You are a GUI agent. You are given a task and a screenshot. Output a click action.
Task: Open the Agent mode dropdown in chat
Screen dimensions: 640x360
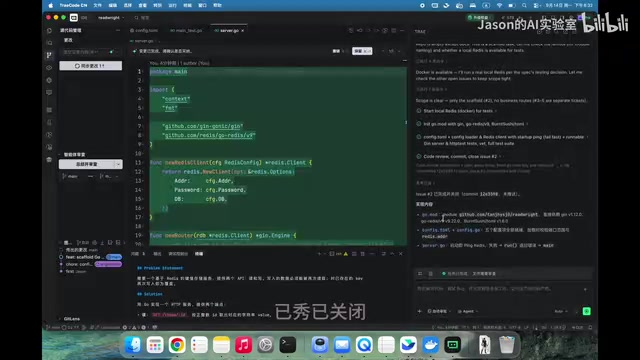pos(468,311)
